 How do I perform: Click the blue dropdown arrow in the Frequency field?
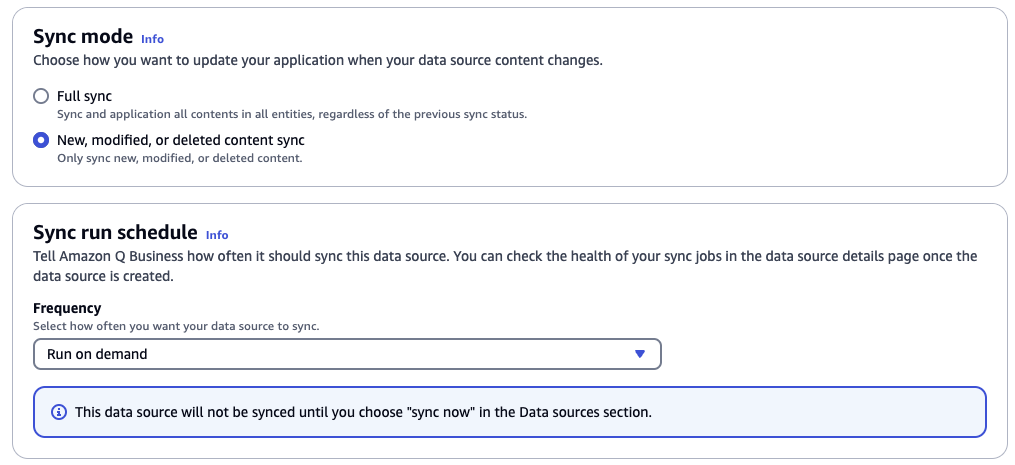640,354
